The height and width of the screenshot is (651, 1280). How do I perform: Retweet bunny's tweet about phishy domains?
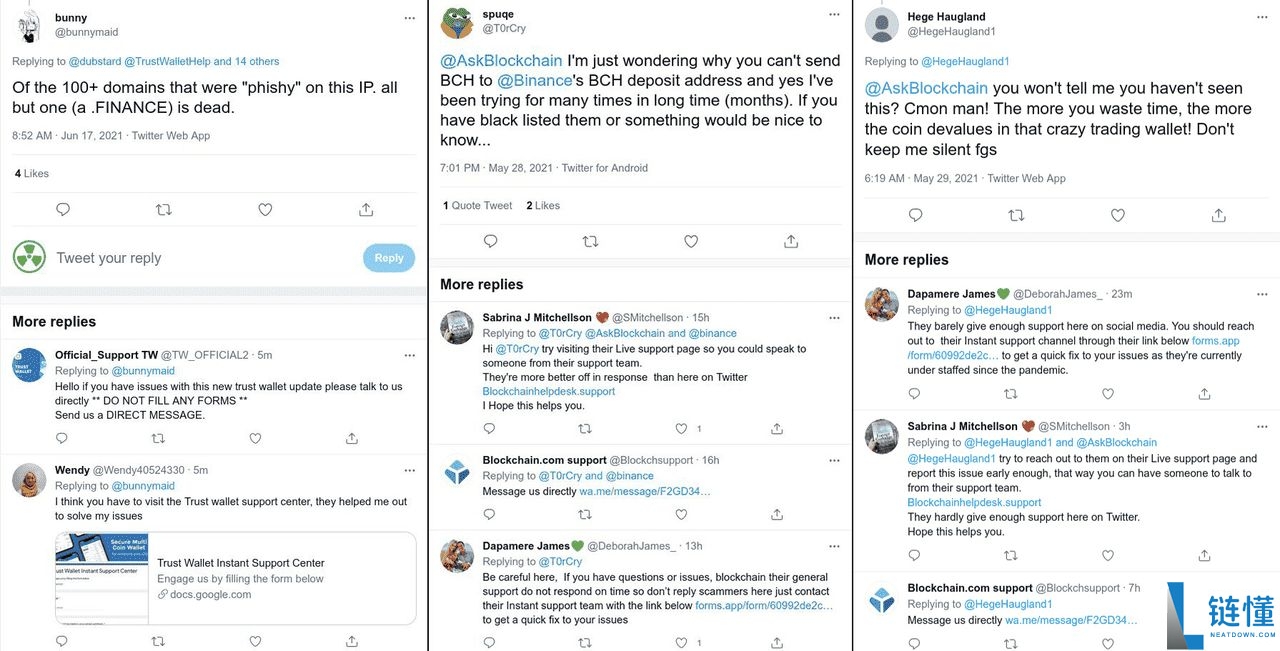tap(164, 210)
